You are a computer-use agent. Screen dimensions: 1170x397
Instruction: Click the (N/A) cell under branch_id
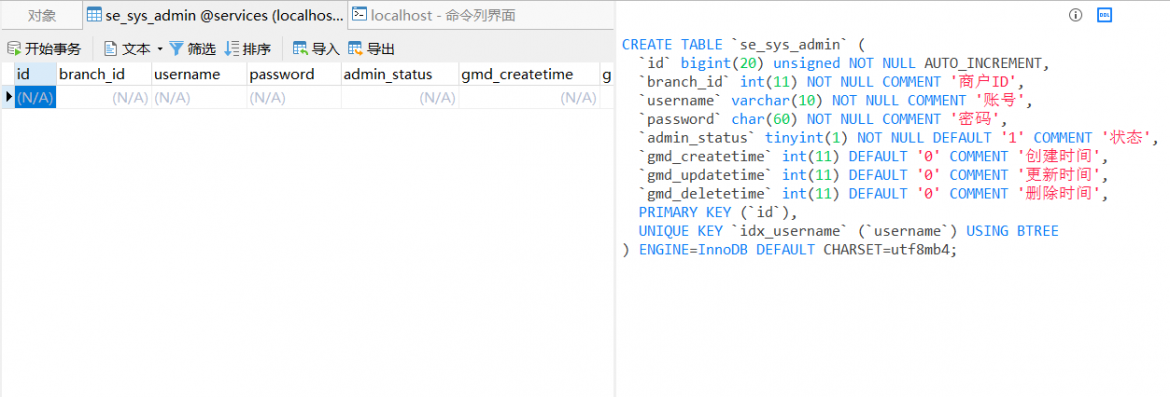coord(103,98)
